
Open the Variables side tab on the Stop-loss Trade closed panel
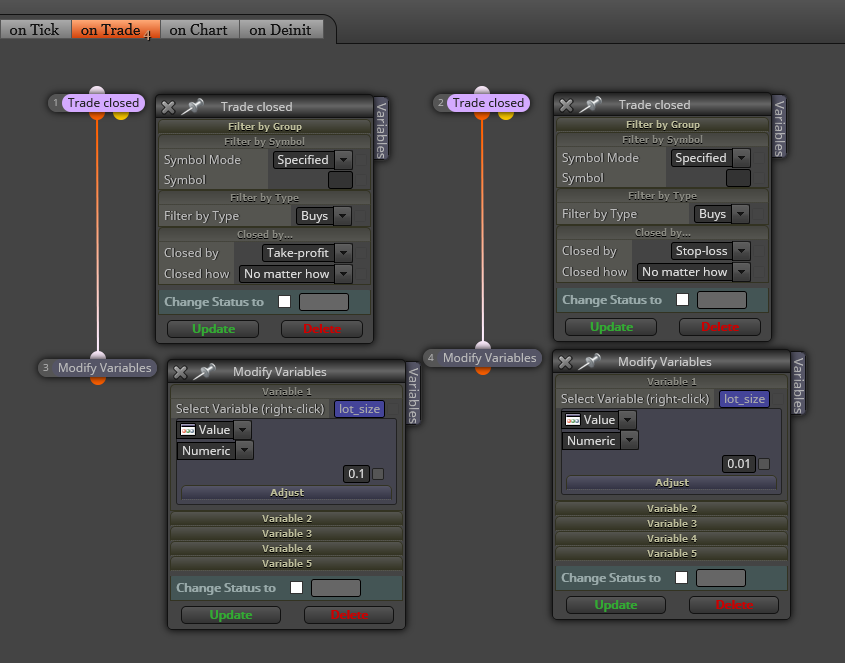779,127
